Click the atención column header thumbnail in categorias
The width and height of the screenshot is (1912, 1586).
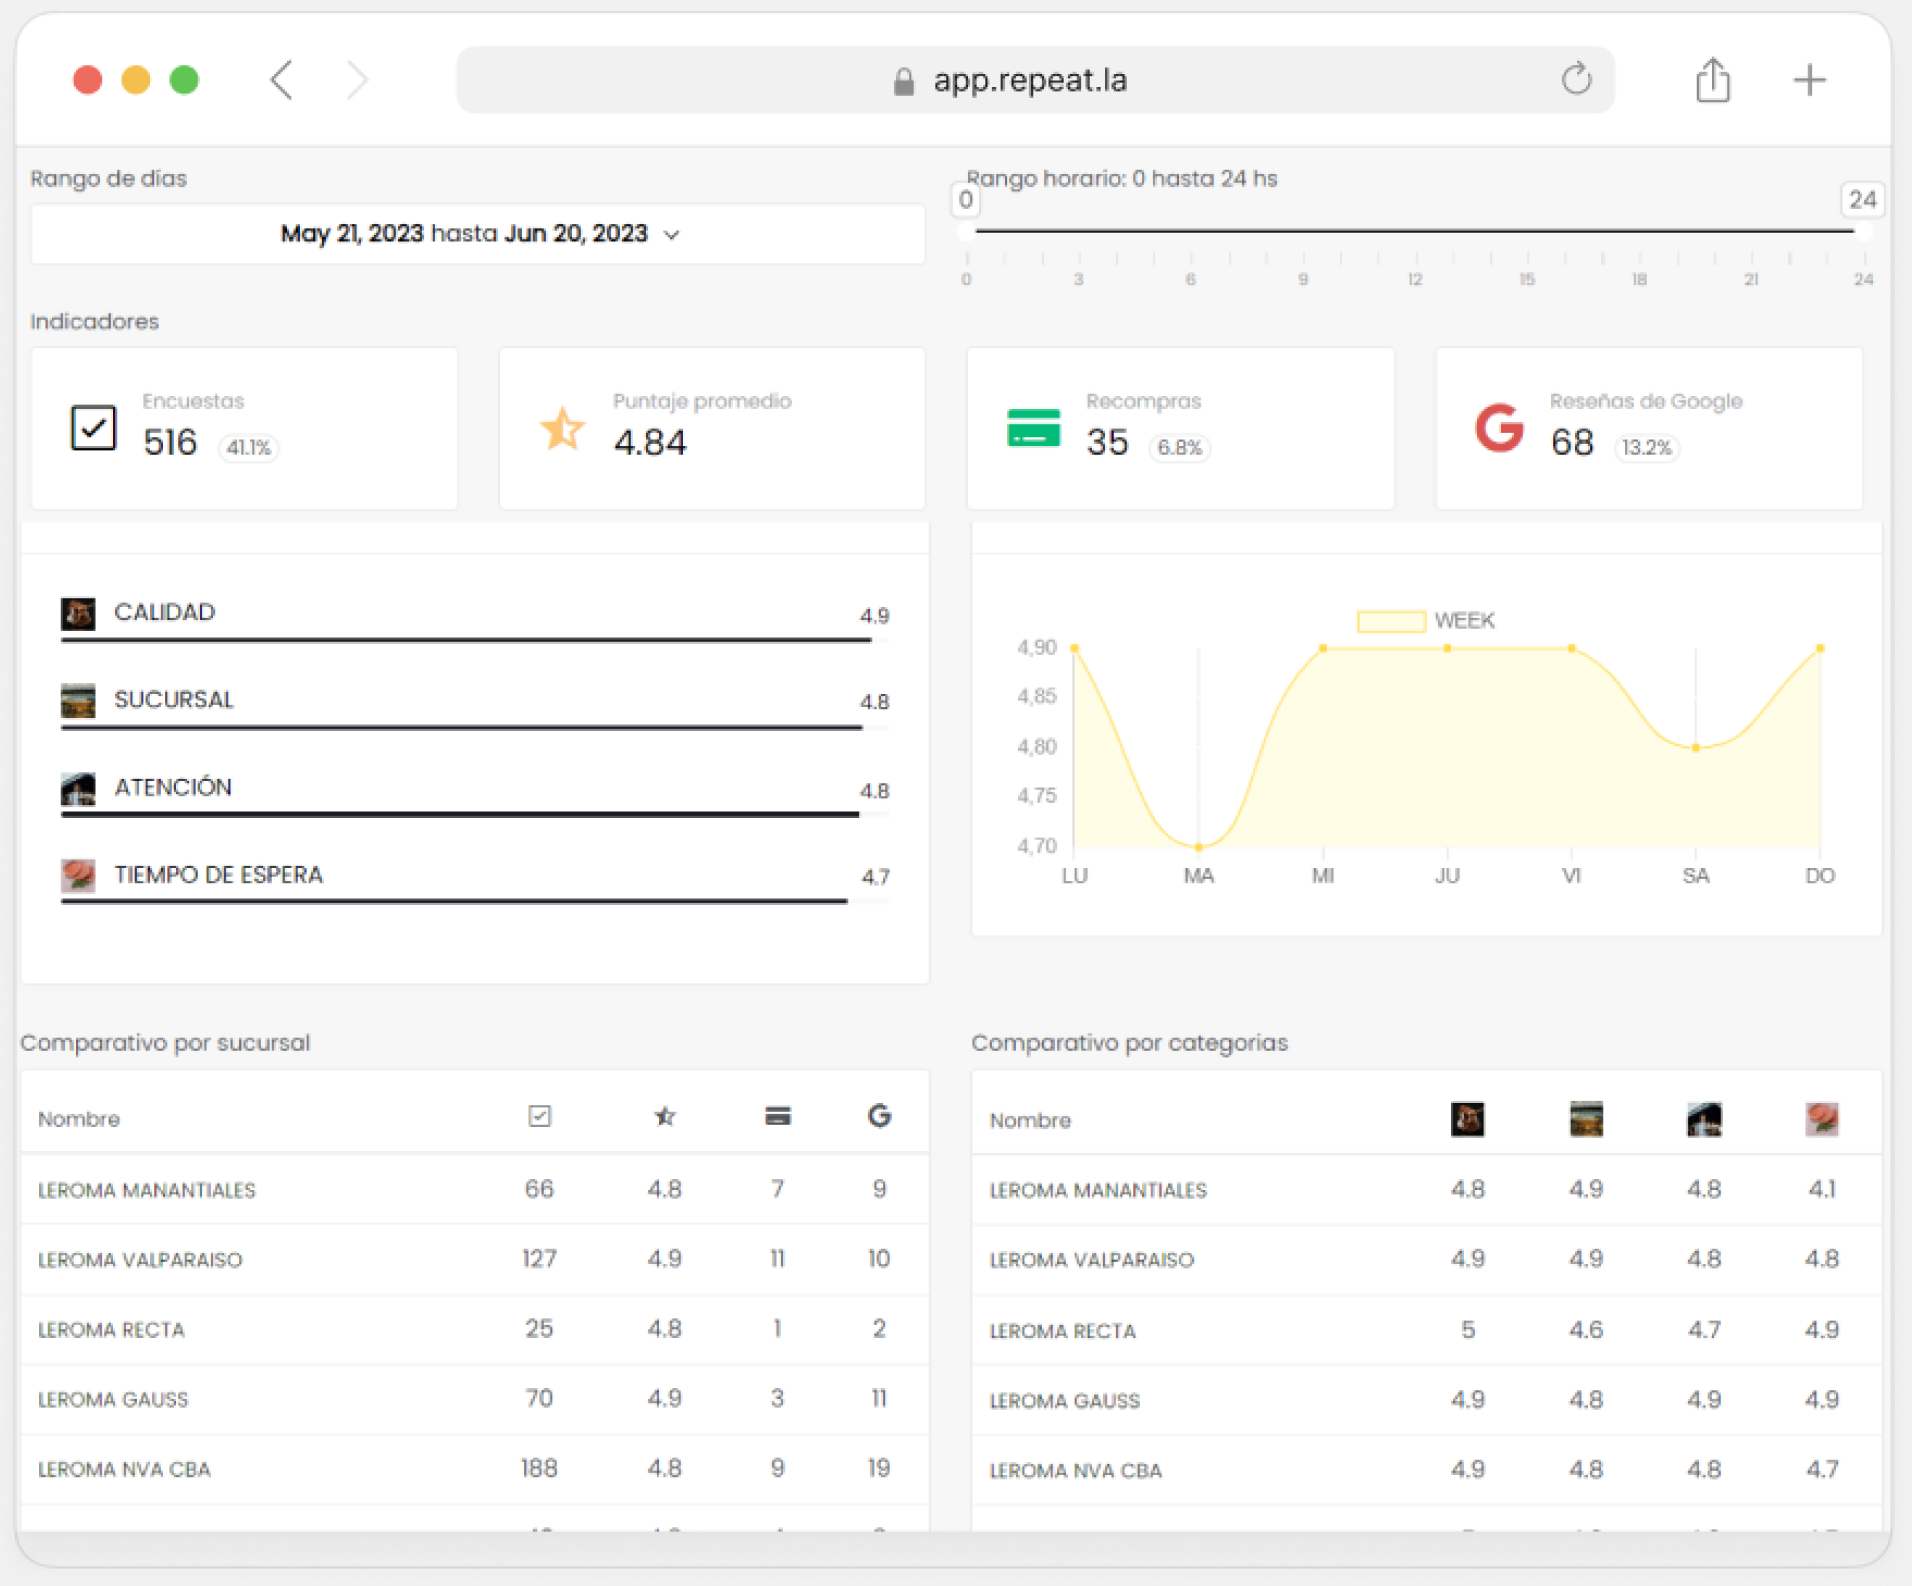coord(1704,1119)
